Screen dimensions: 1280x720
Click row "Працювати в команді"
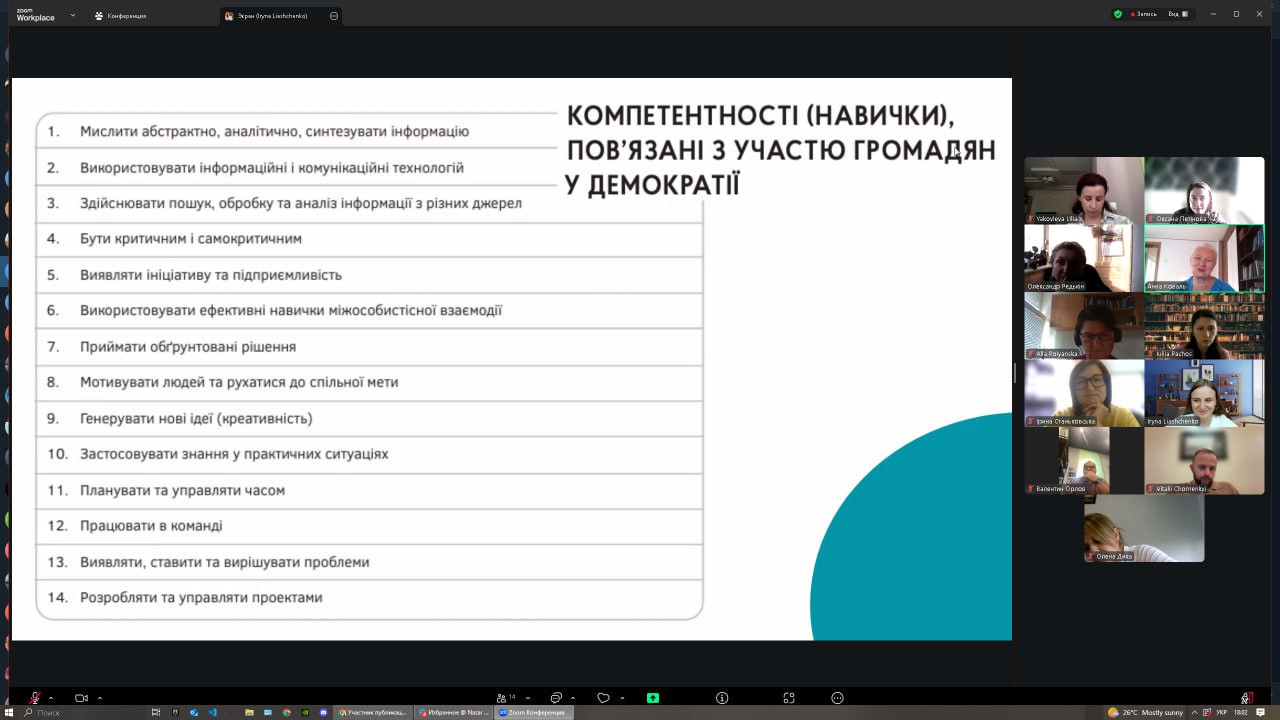coord(369,526)
